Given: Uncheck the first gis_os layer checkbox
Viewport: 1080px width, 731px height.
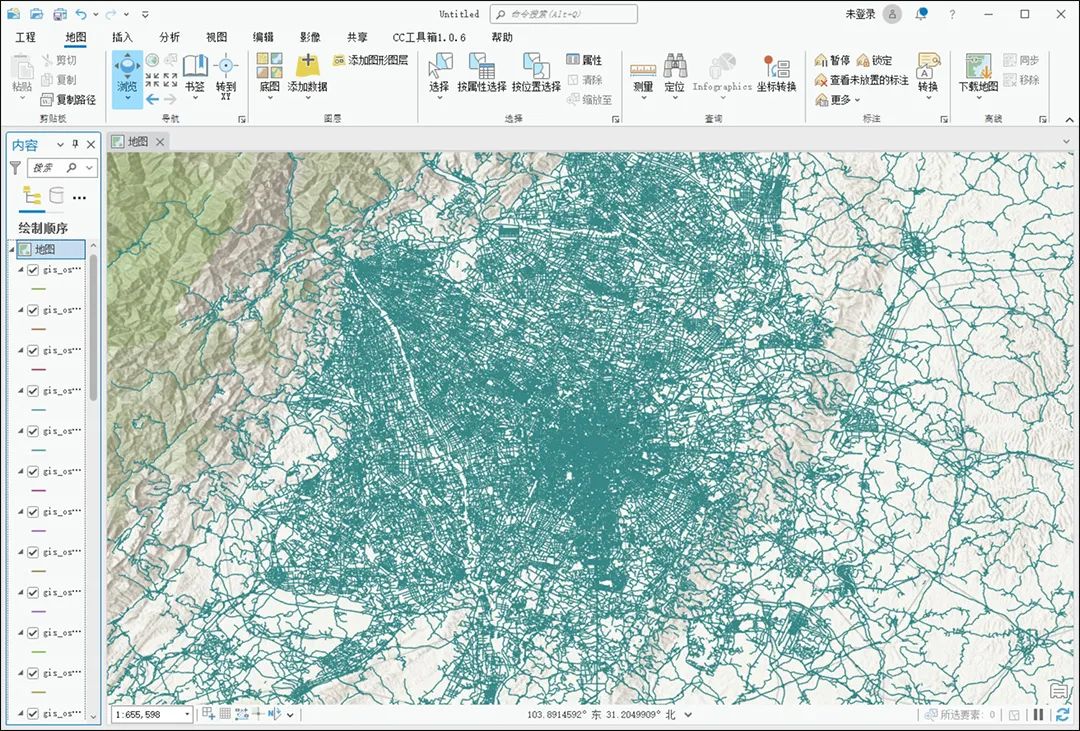Looking at the screenshot, I should point(32,270).
